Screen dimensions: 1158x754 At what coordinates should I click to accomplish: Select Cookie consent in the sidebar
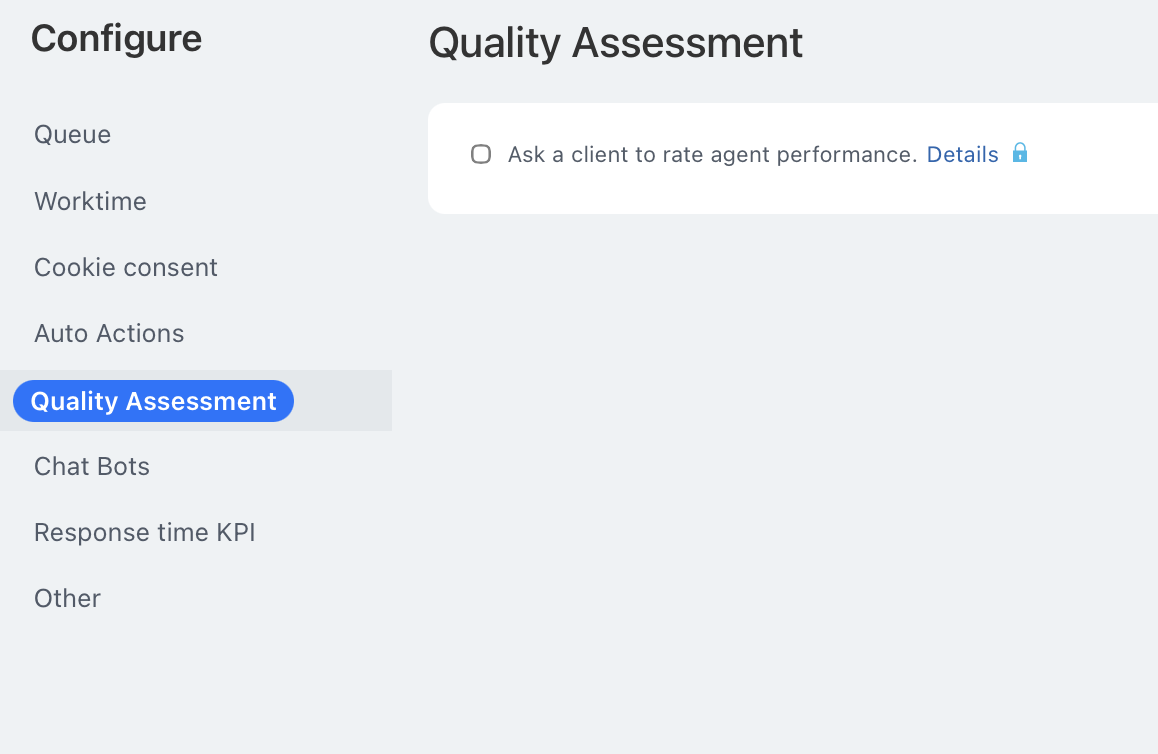pos(126,267)
